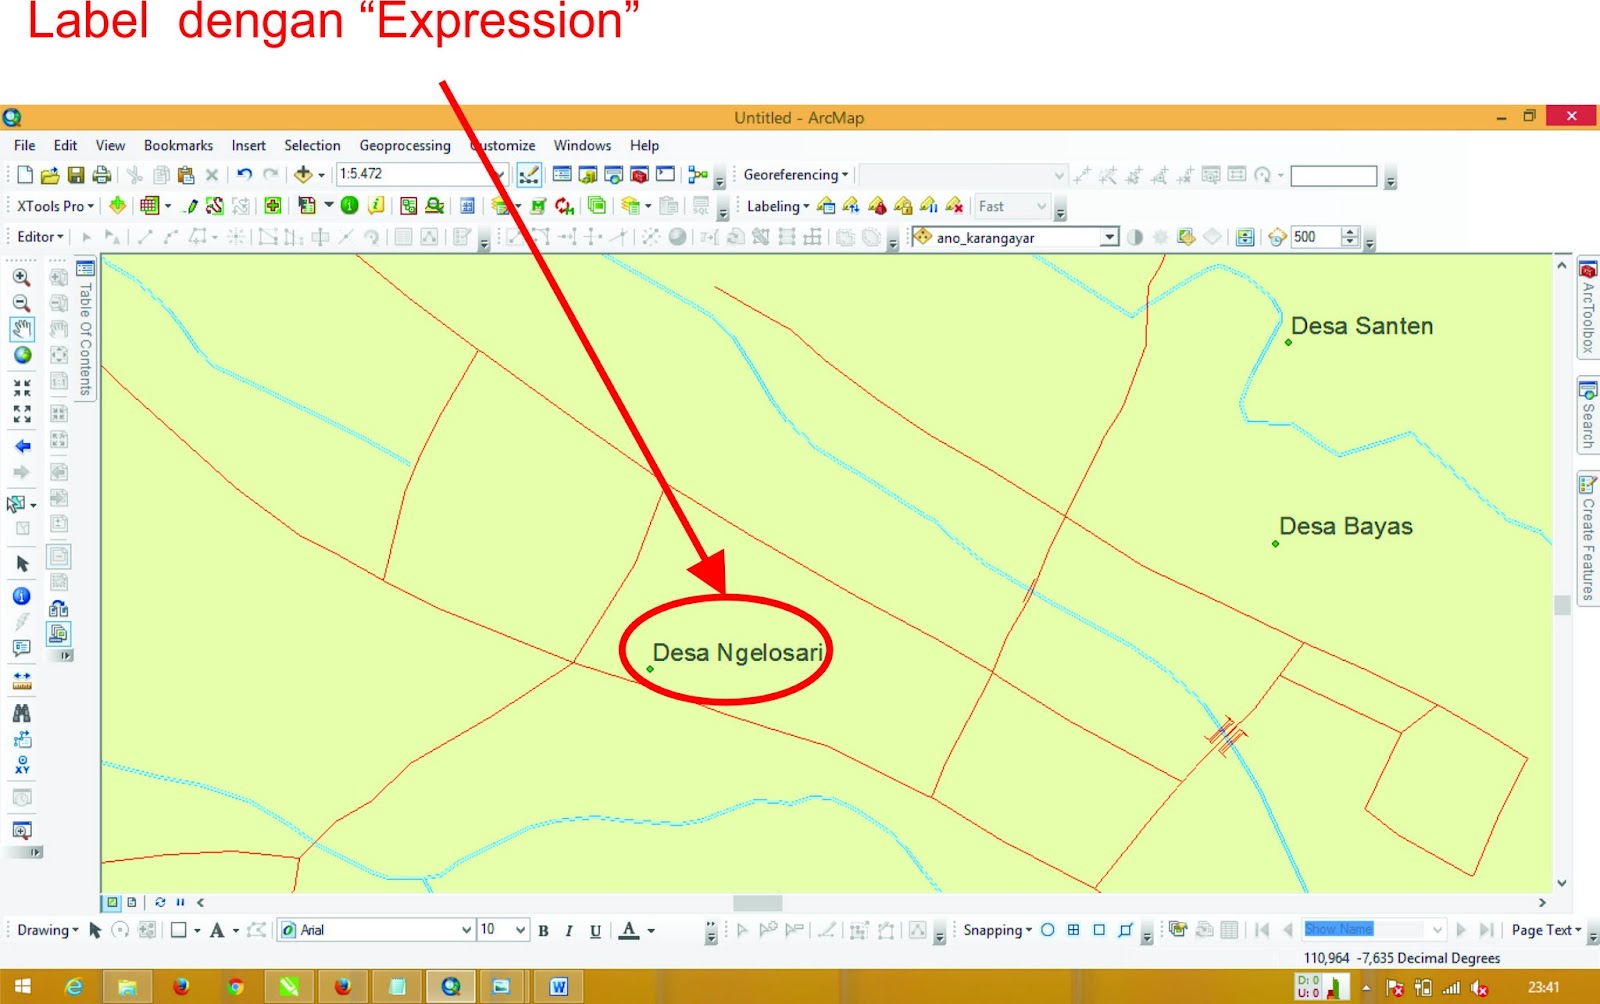Image resolution: width=1600 pixels, height=1004 pixels.
Task: Click the Identify tool
Action: click(23, 597)
